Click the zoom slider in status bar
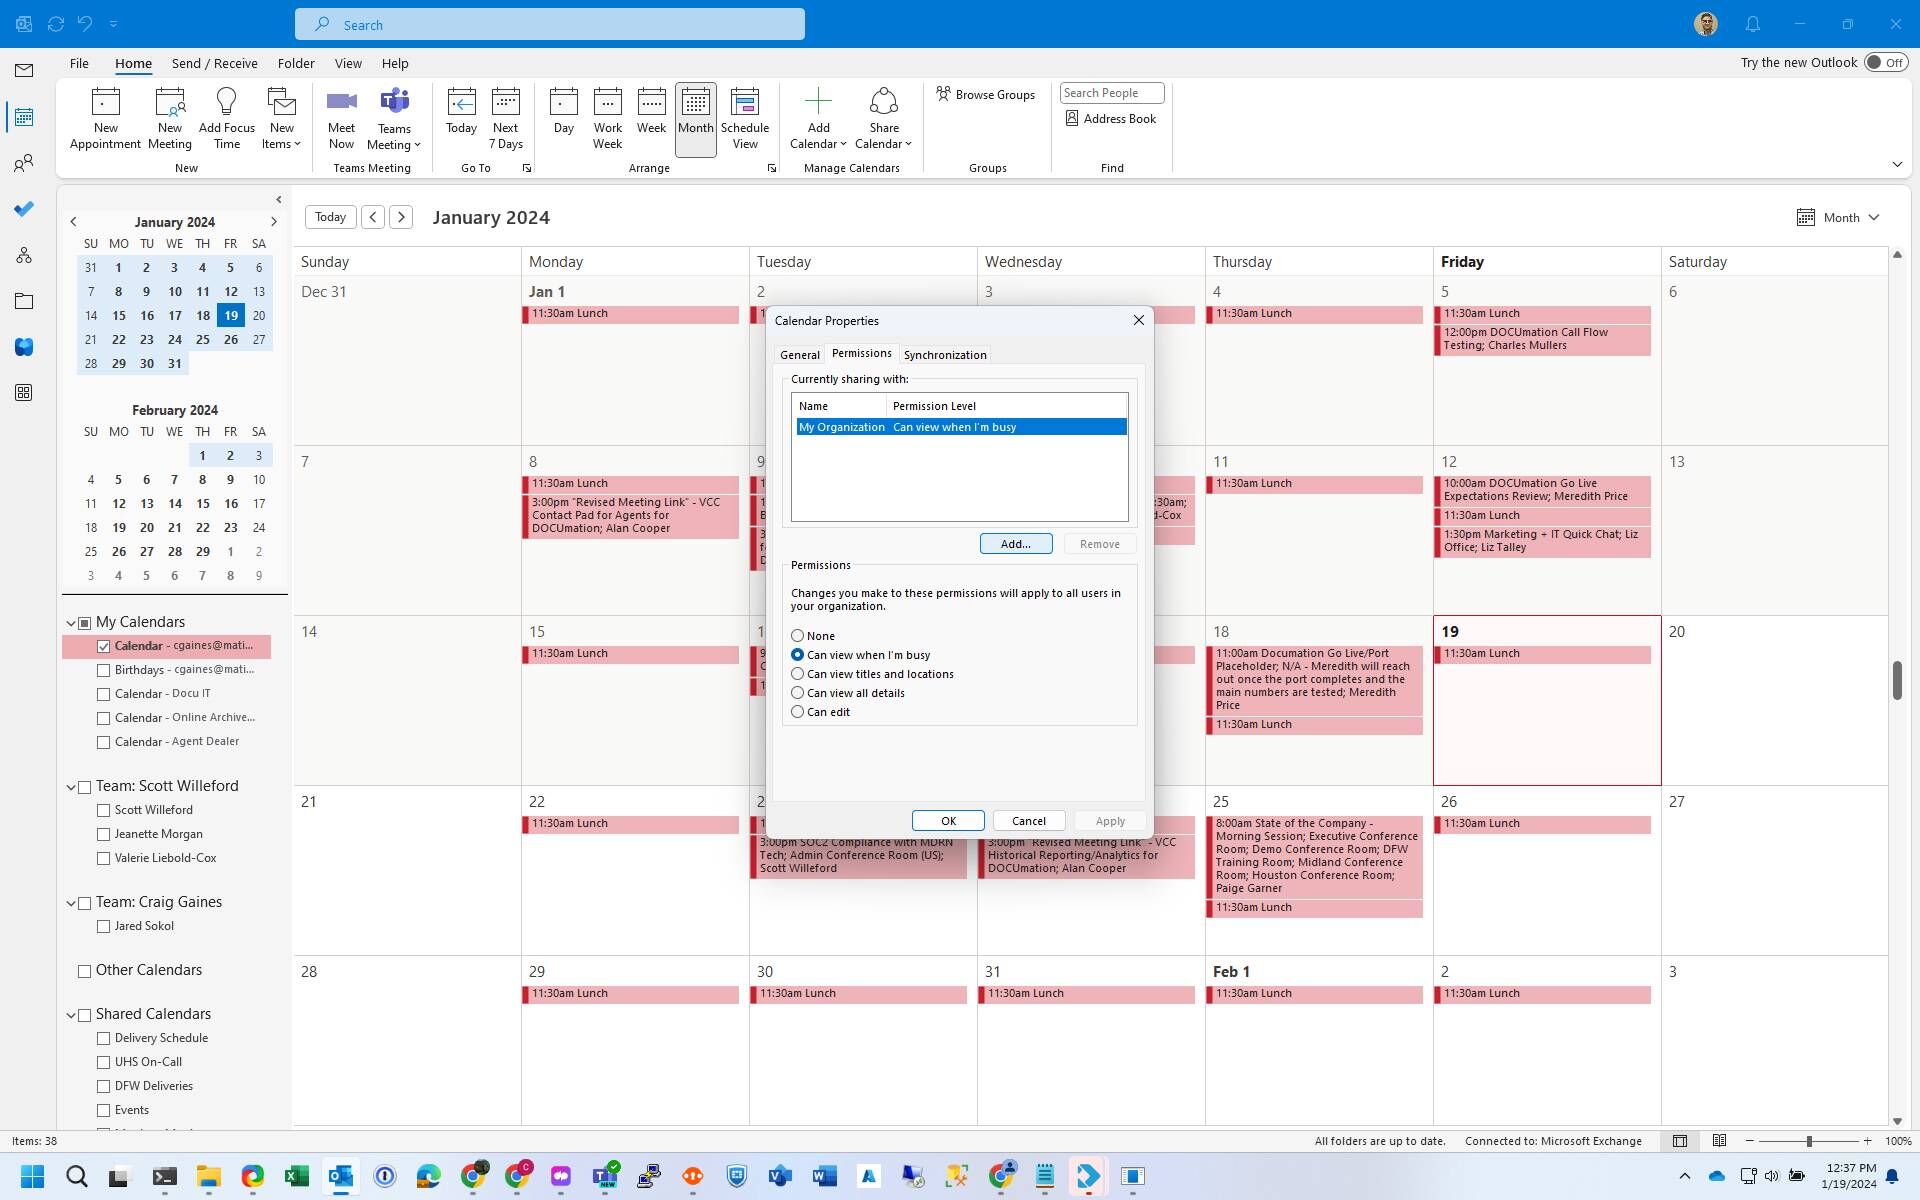 click(x=1808, y=1141)
